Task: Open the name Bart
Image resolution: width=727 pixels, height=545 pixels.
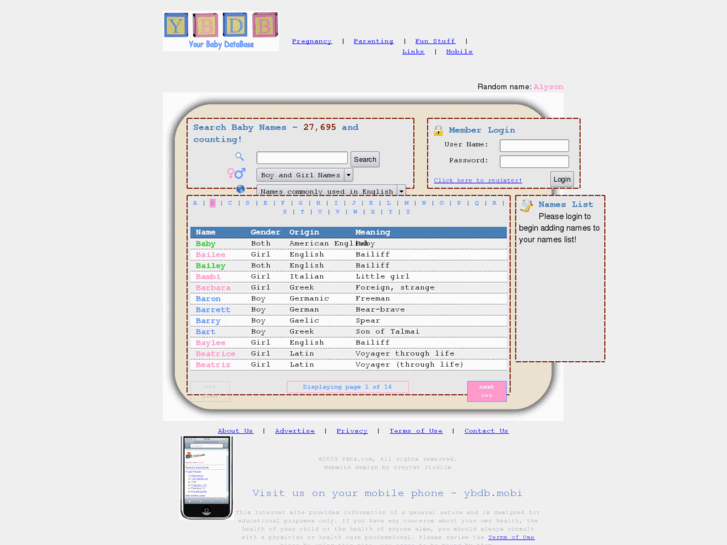Action: point(205,332)
